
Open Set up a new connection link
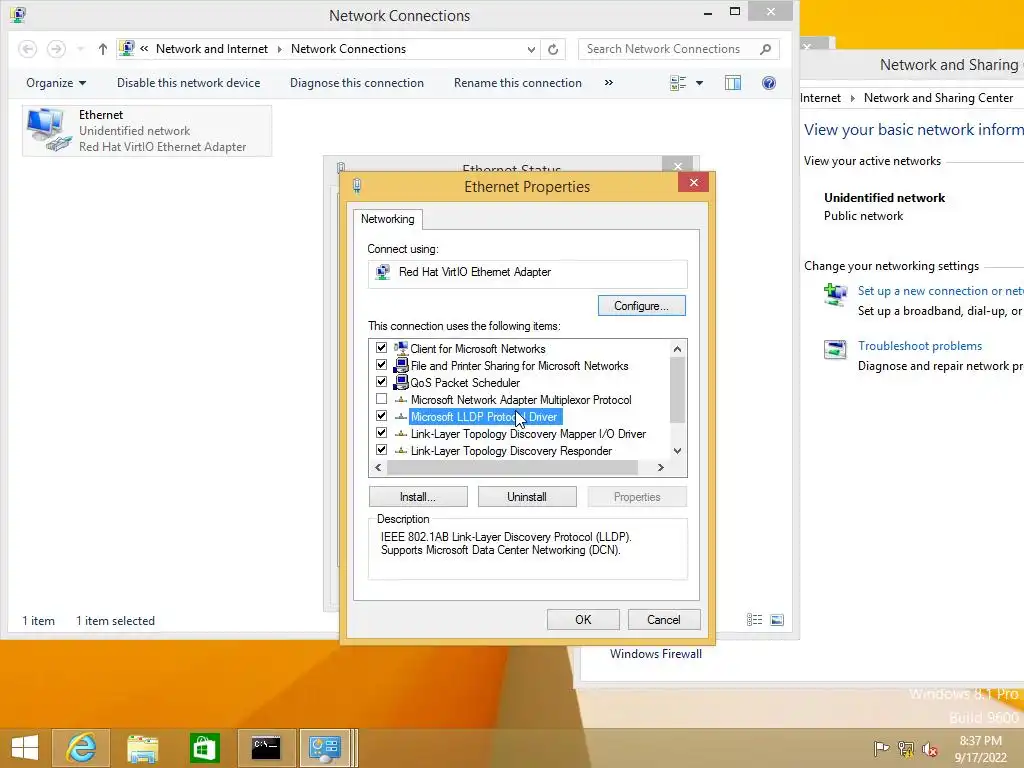click(940, 291)
